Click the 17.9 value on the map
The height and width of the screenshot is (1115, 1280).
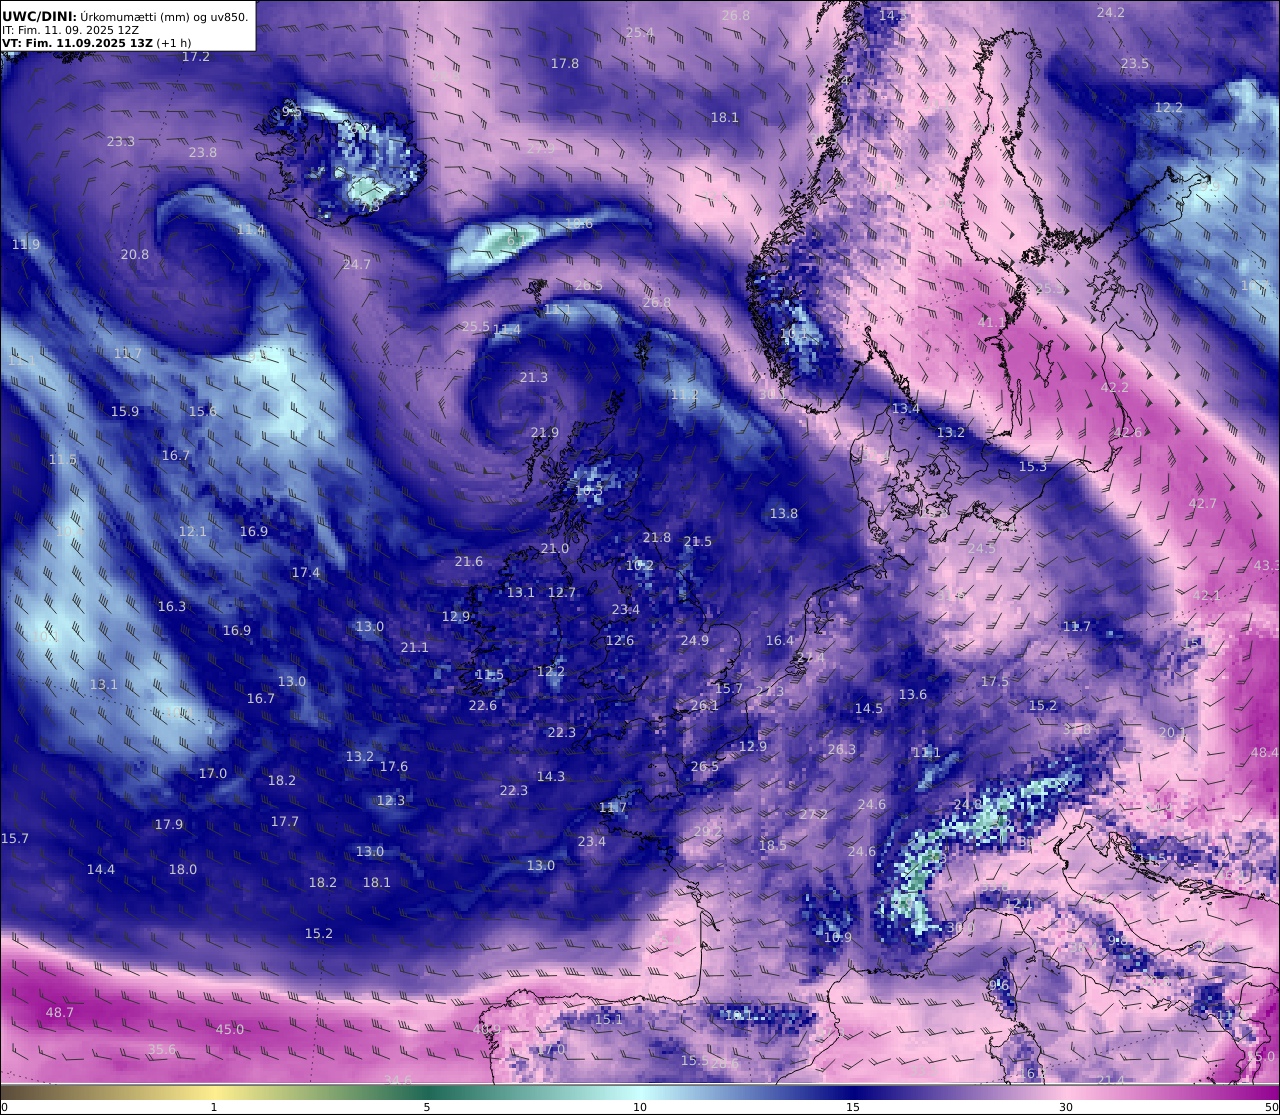(x=169, y=825)
